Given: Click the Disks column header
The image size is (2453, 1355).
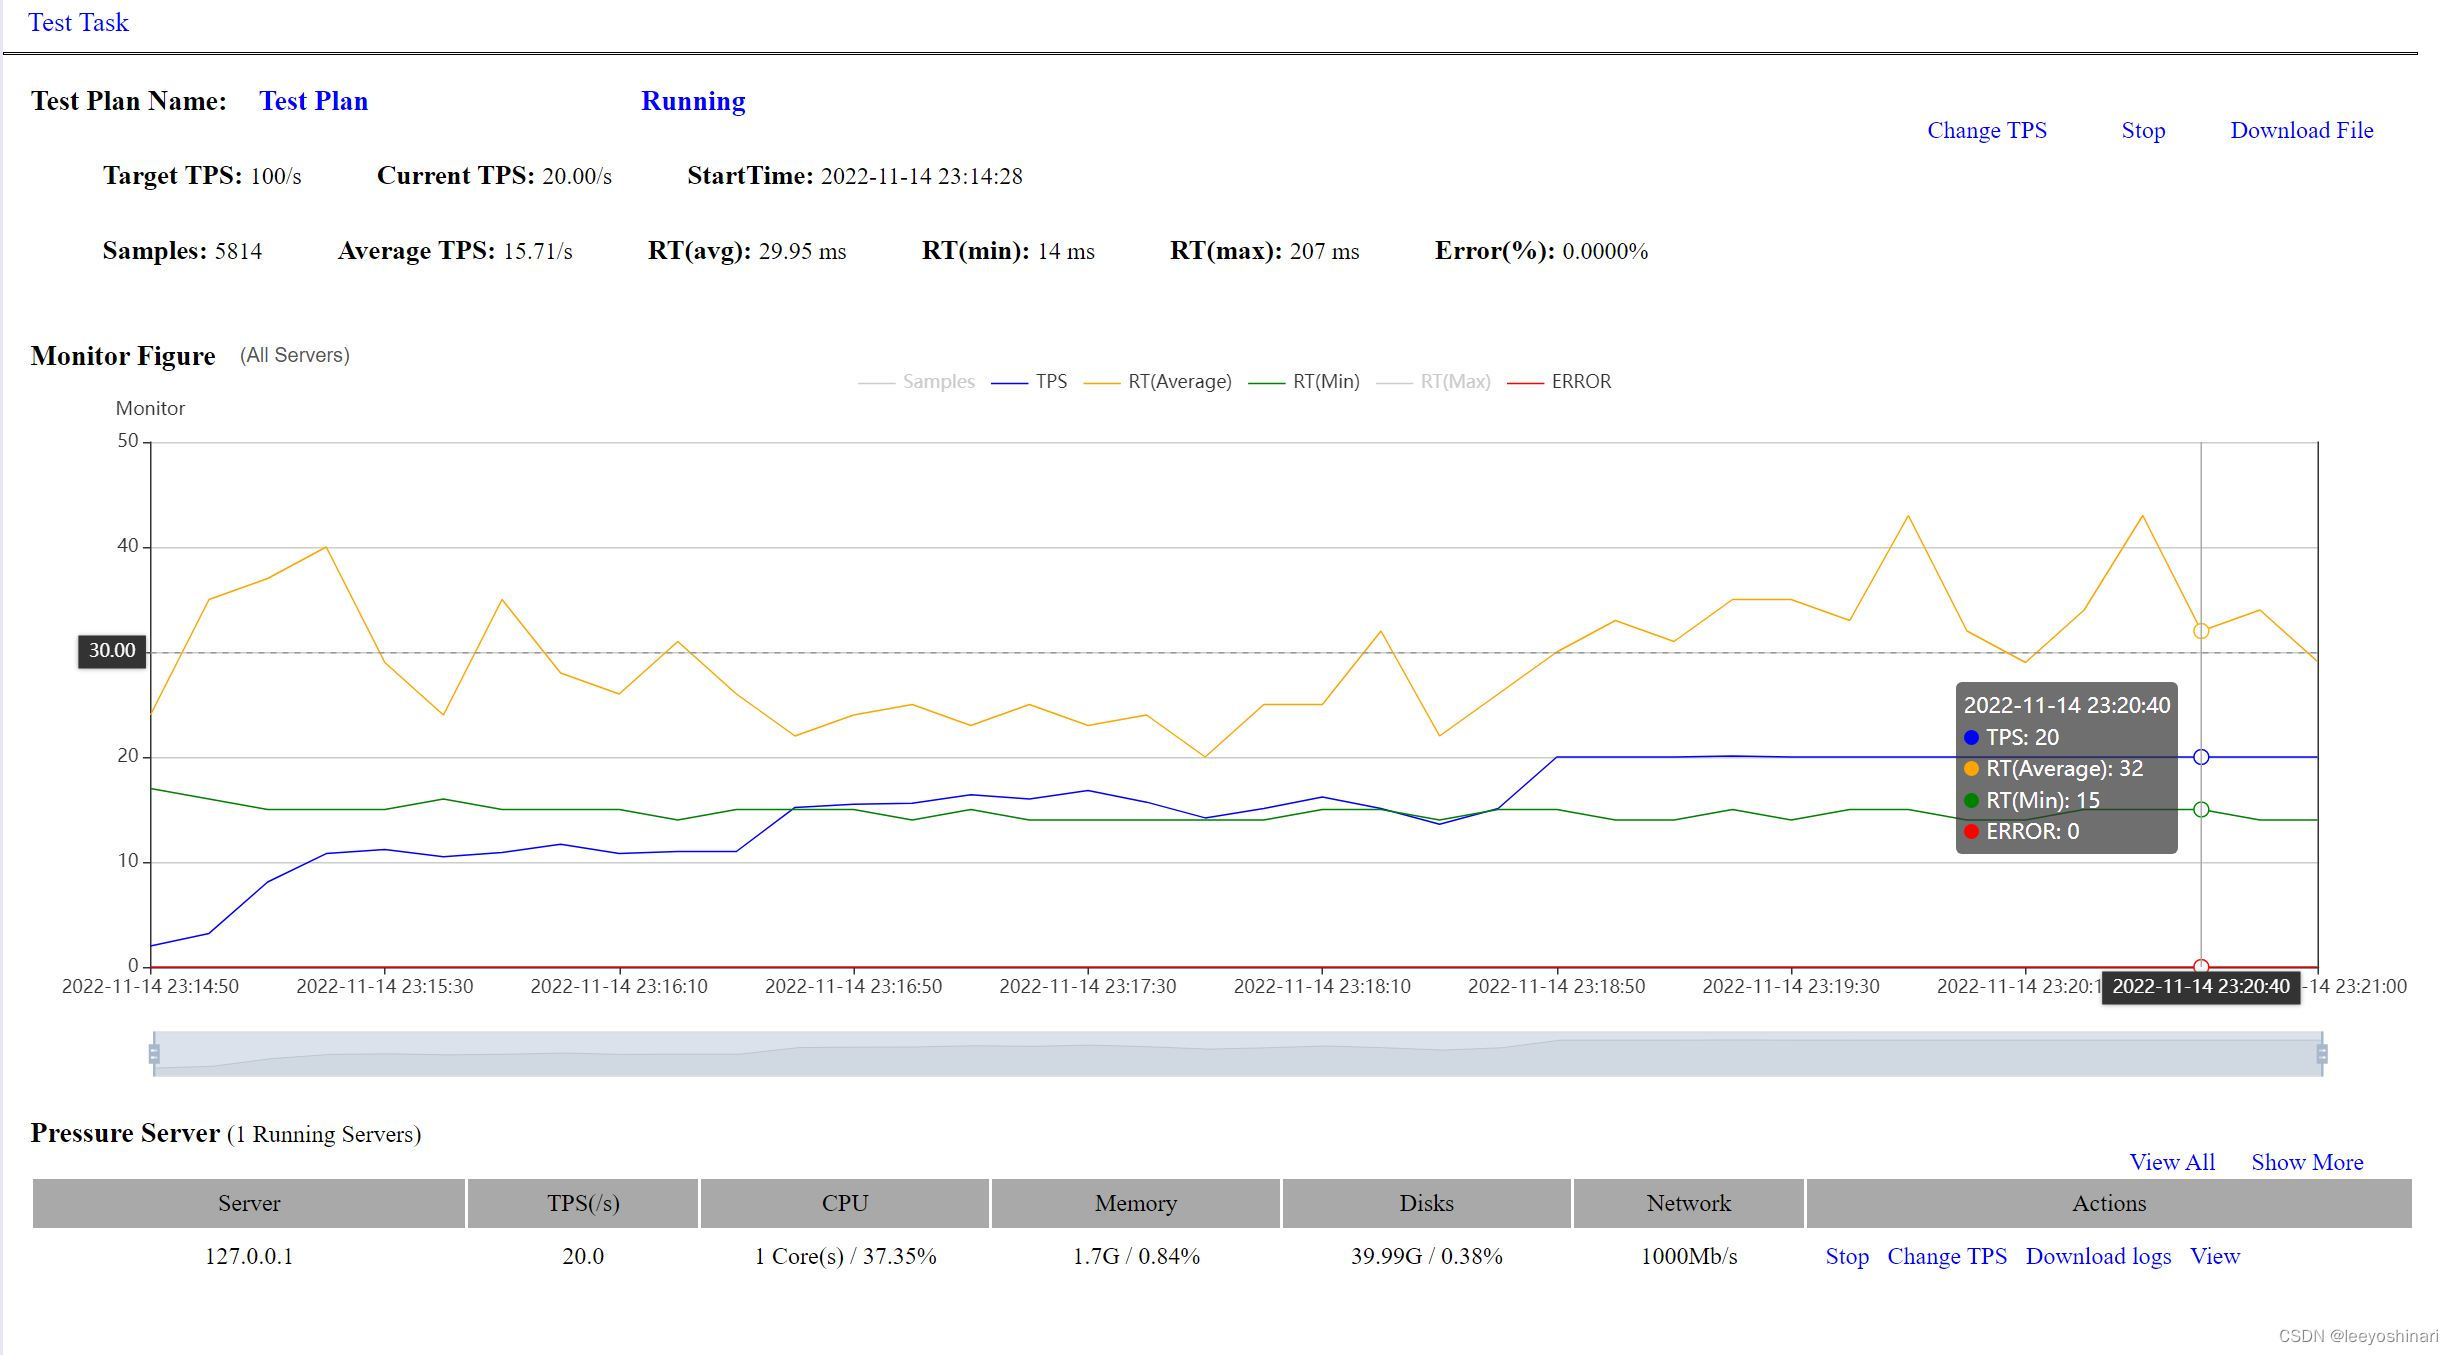Looking at the screenshot, I should [1427, 1203].
